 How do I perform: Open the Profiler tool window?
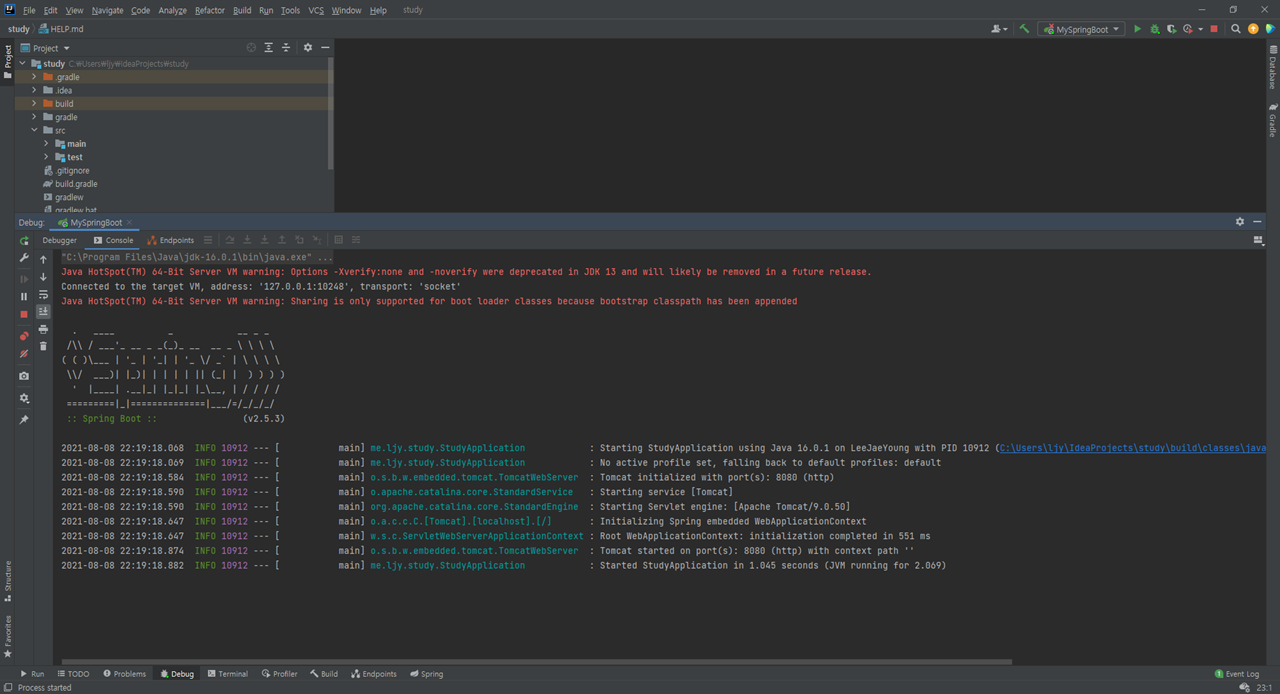tap(279, 674)
